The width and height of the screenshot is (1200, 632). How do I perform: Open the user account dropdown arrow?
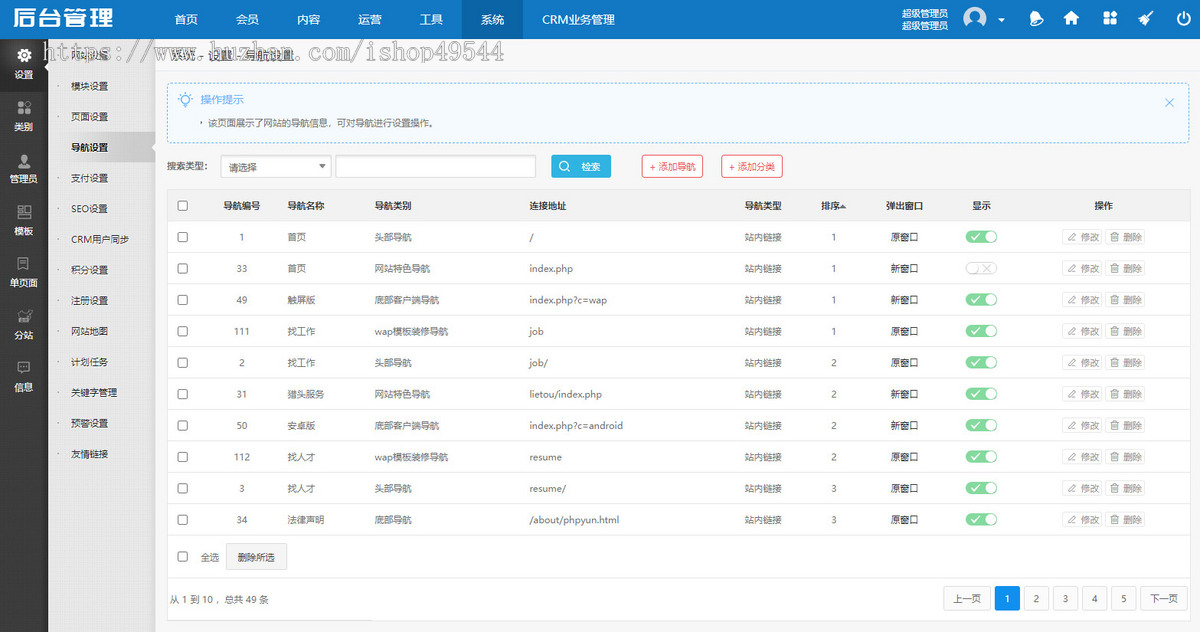[1001, 19]
